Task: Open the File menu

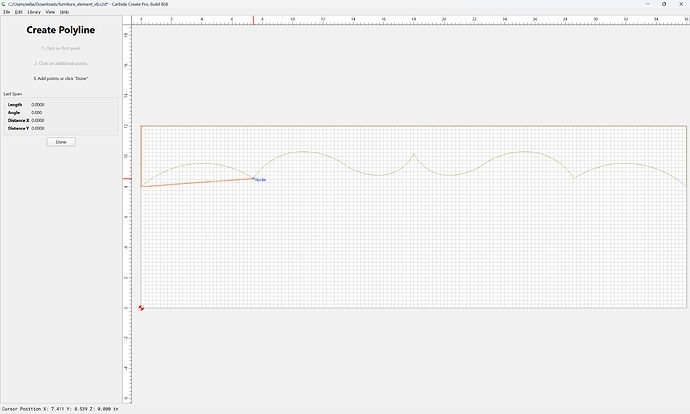Action: pos(7,12)
